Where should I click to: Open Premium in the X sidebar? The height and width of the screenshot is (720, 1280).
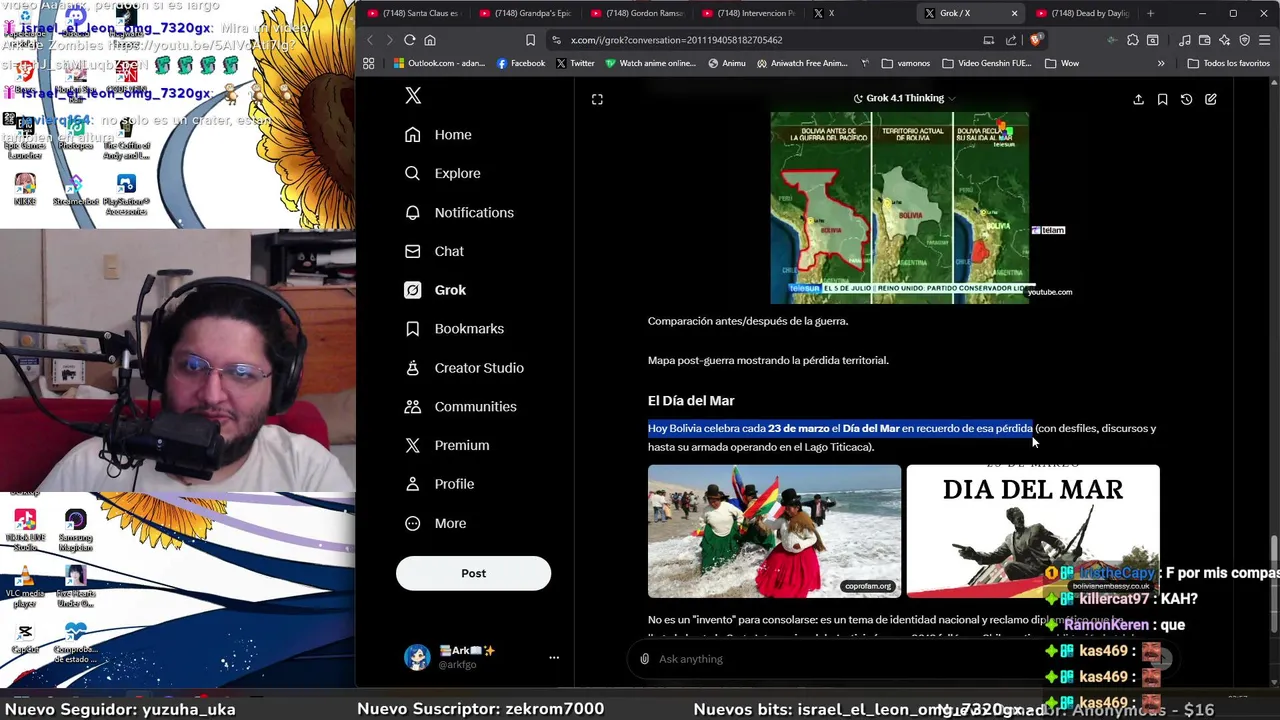[446, 445]
